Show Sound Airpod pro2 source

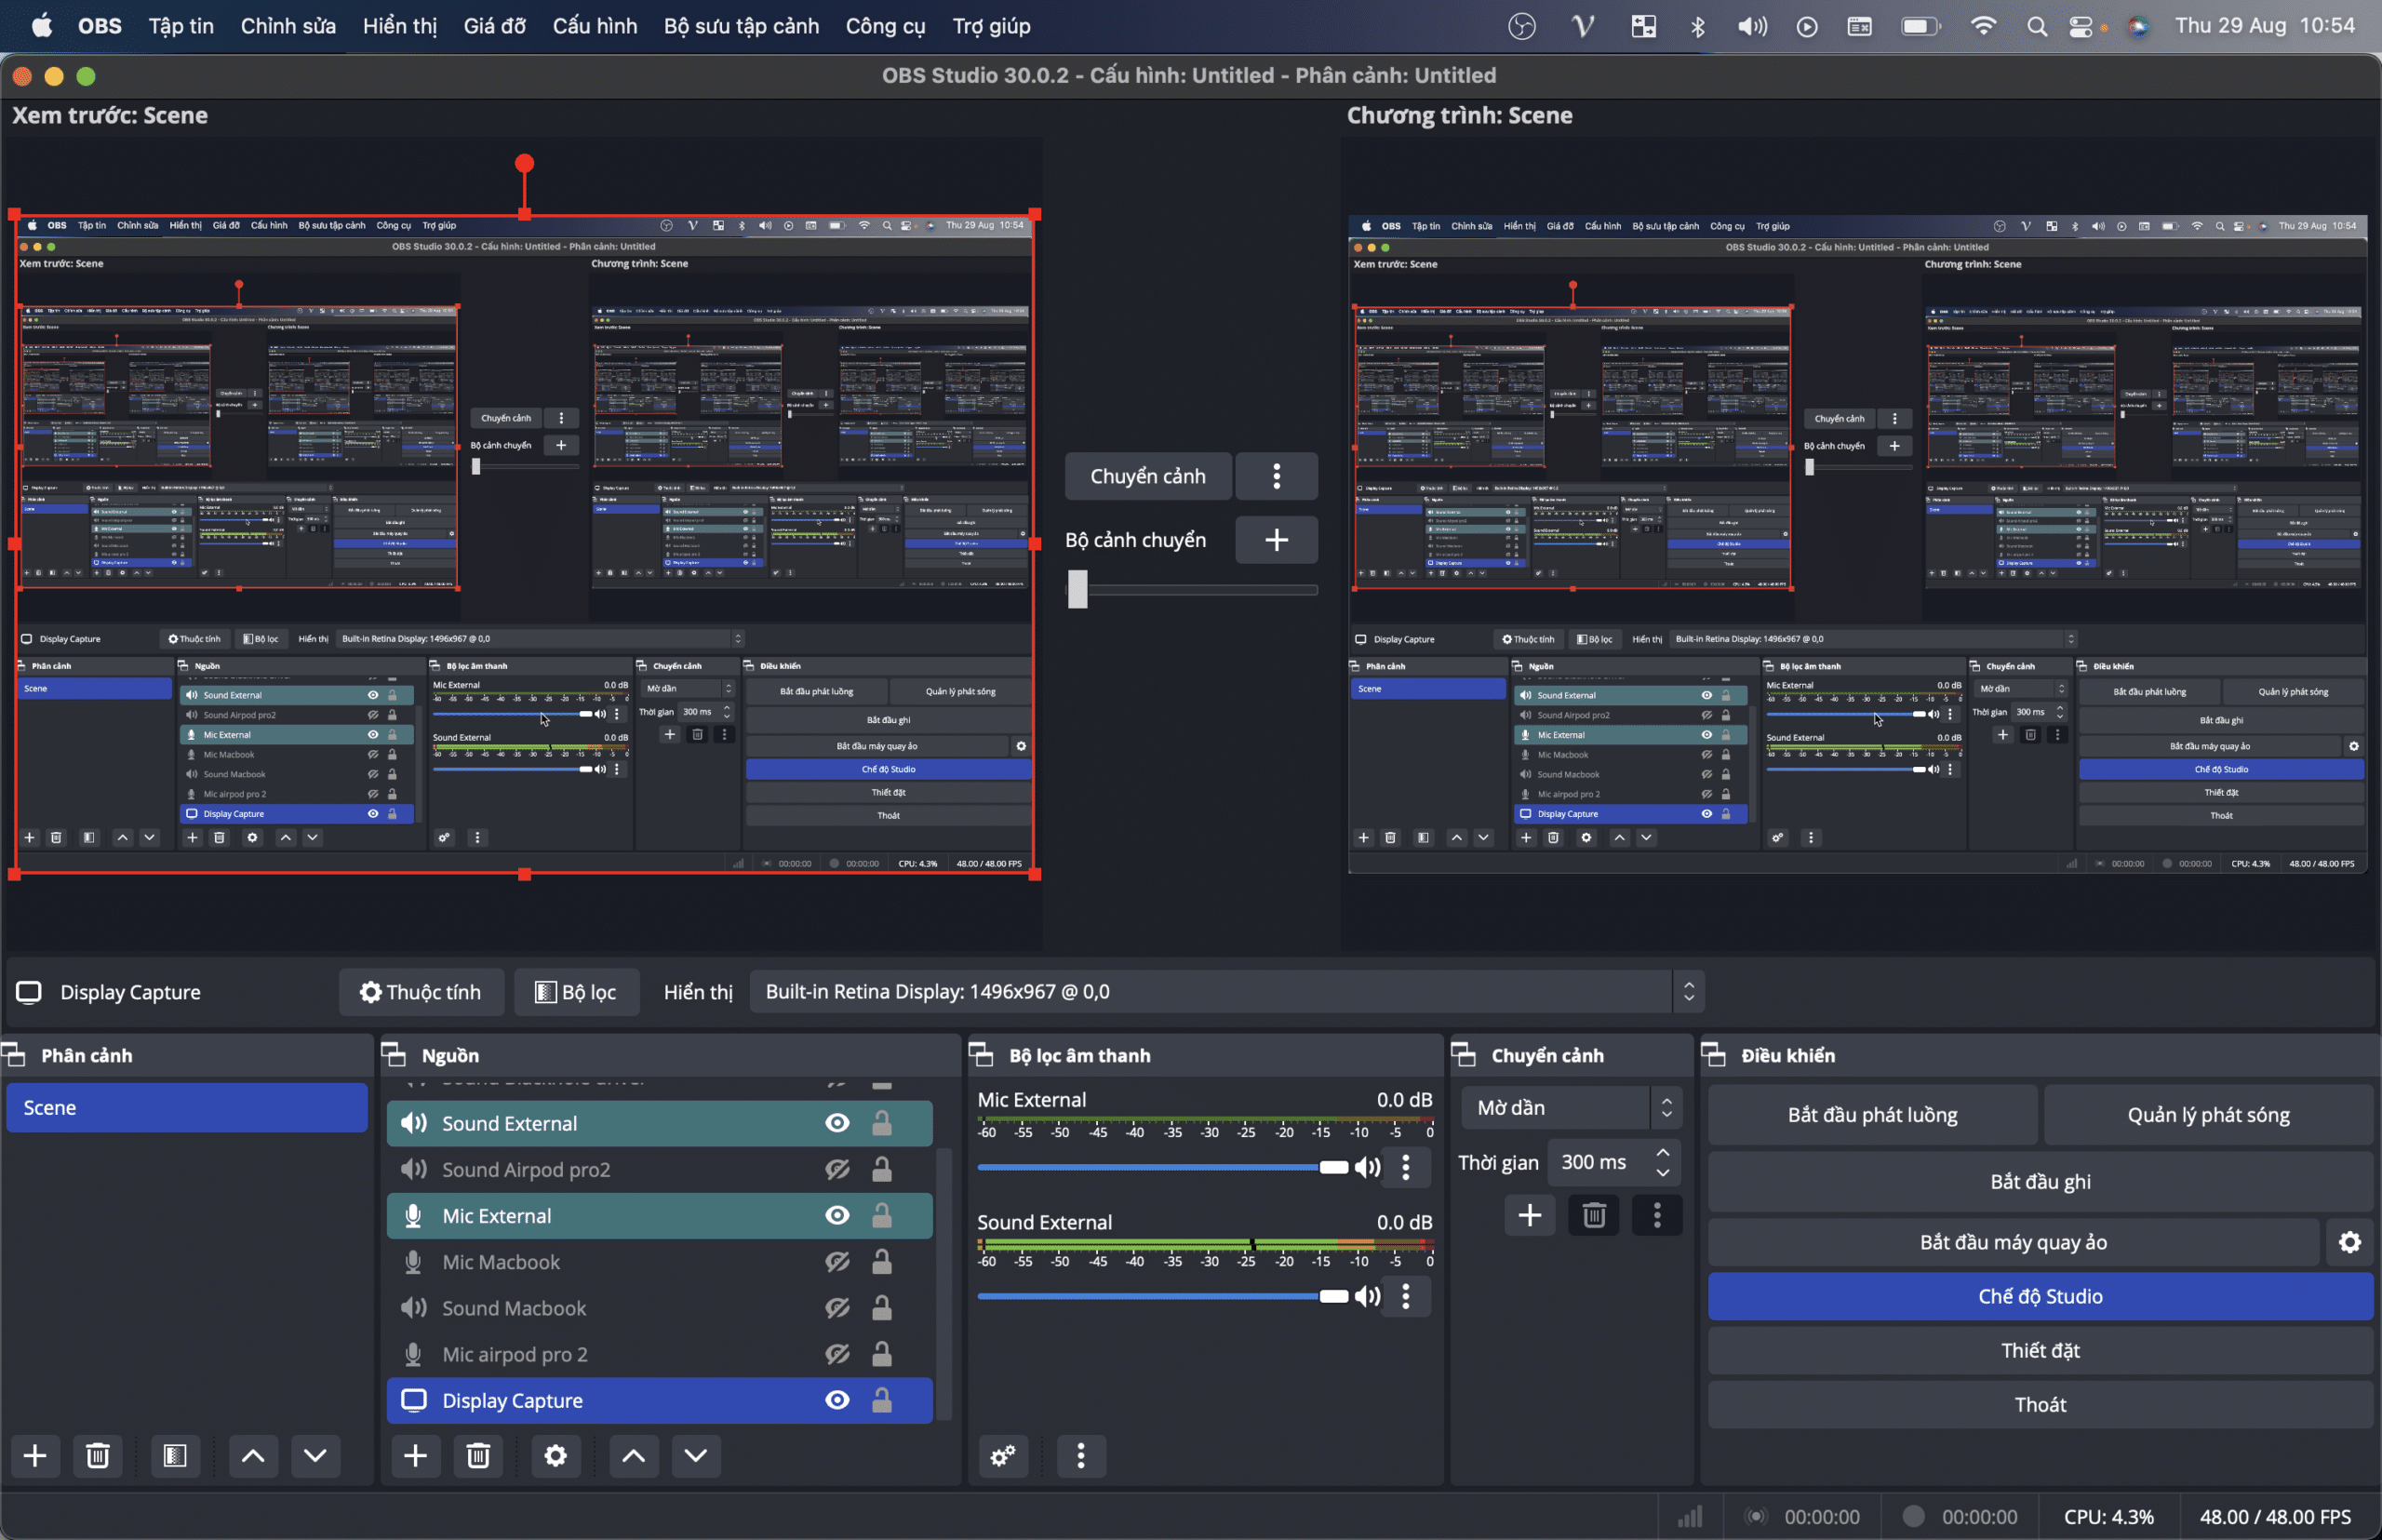pos(837,1169)
